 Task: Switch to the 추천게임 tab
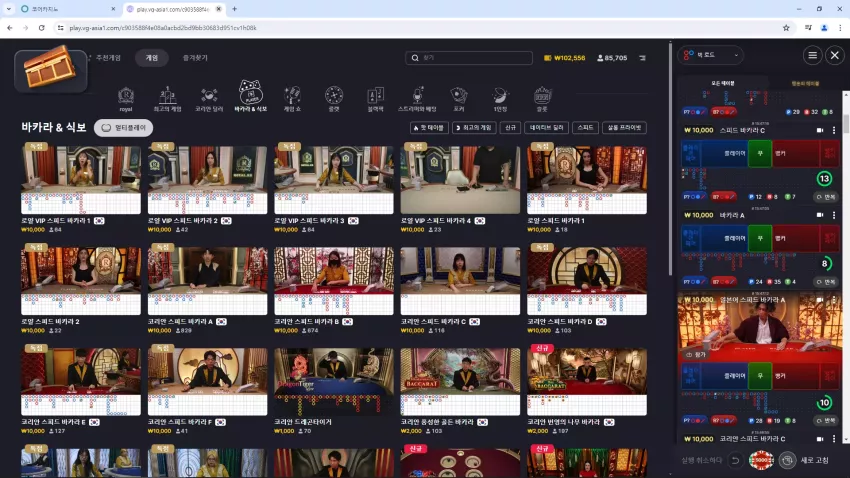tap(108, 58)
